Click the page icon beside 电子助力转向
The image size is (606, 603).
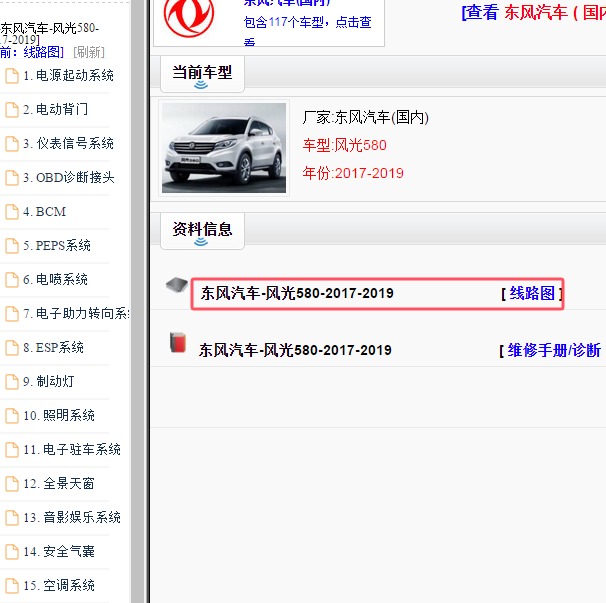[x=12, y=313]
